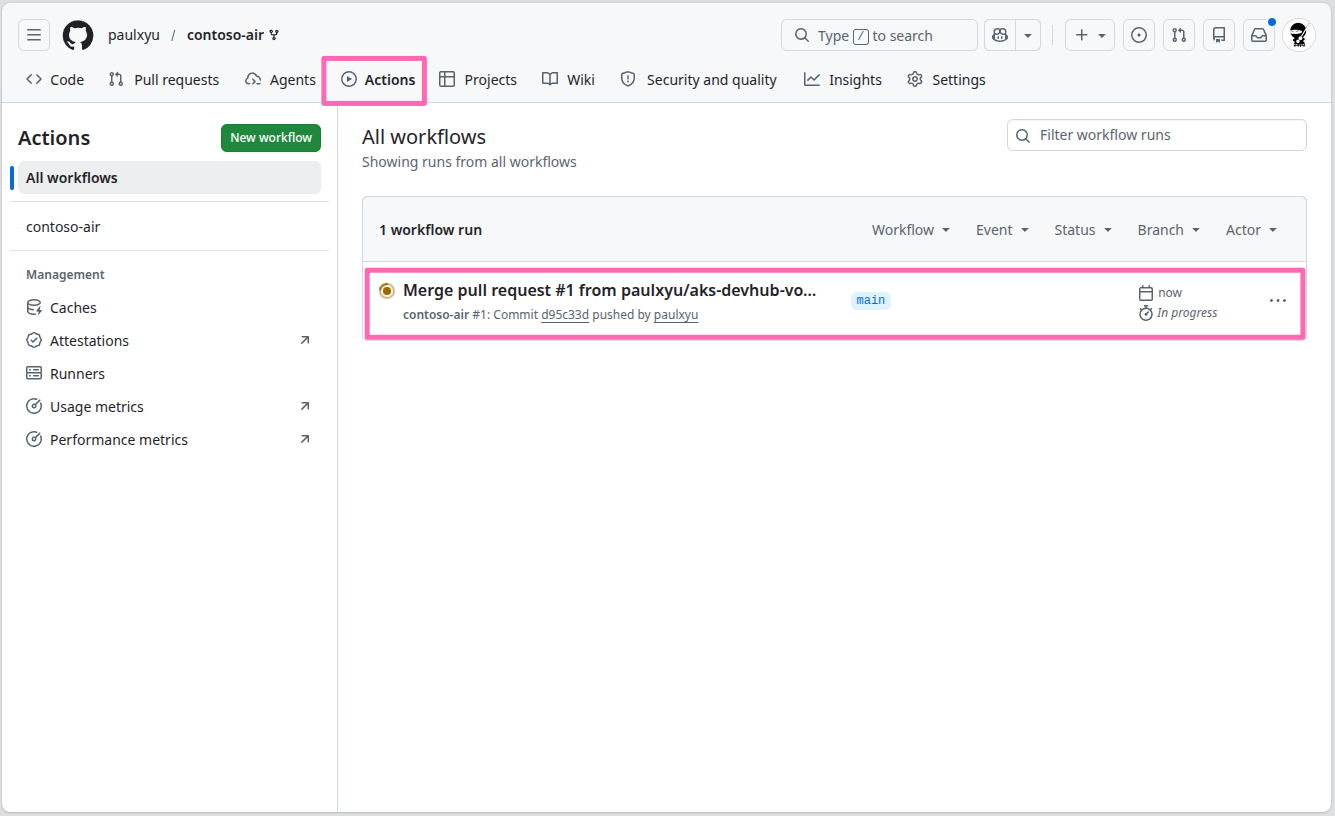1335x816 pixels.
Task: Switch to the Projects tab
Action: coord(478,80)
